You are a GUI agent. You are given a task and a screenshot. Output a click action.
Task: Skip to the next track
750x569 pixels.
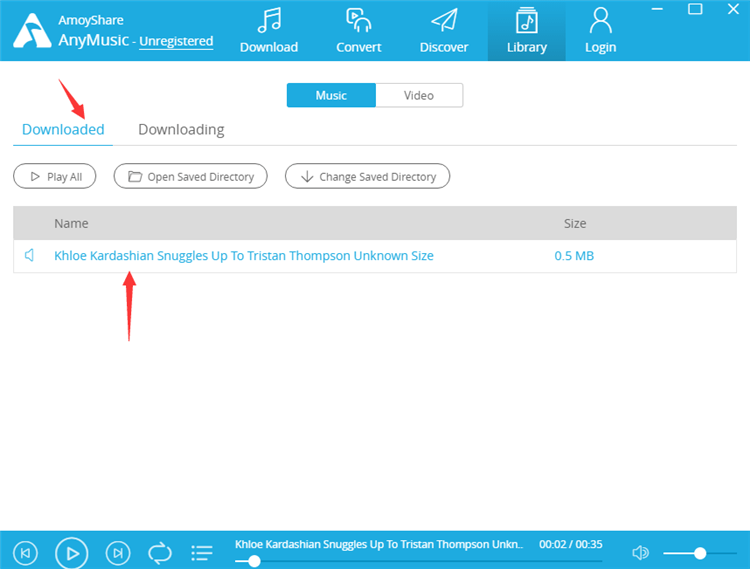pos(118,553)
